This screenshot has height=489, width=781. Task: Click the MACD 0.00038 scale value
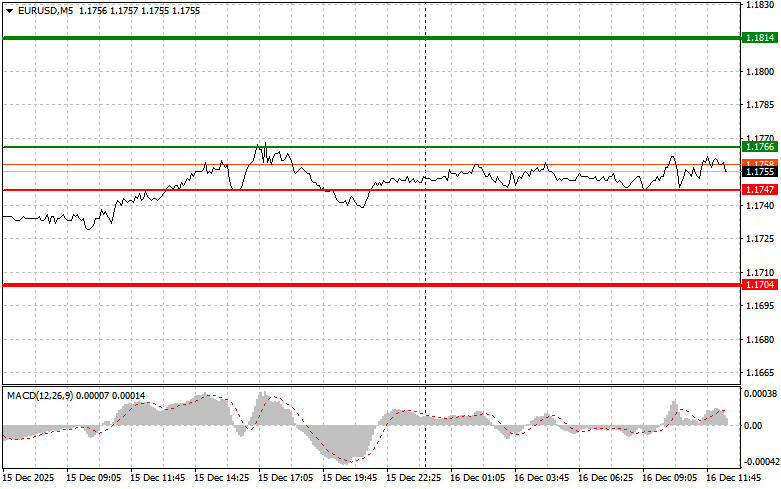click(760, 394)
